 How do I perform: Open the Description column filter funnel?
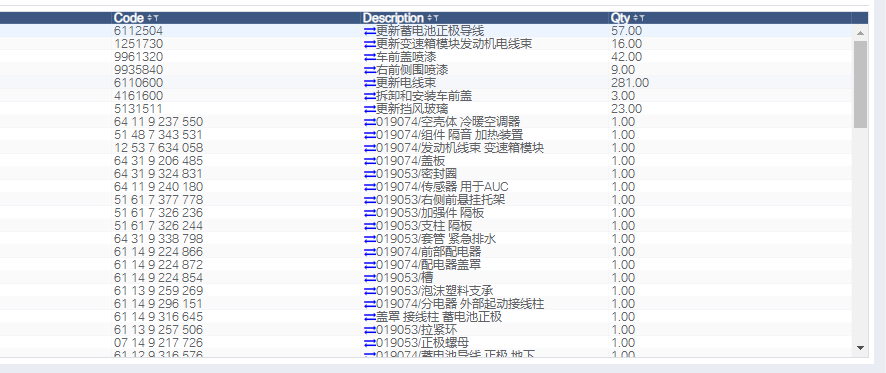[x=435, y=19]
